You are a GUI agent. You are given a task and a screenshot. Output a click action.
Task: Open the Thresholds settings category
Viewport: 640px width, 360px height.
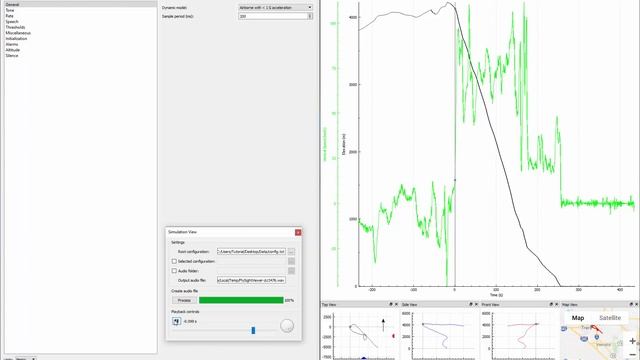[x=15, y=27]
